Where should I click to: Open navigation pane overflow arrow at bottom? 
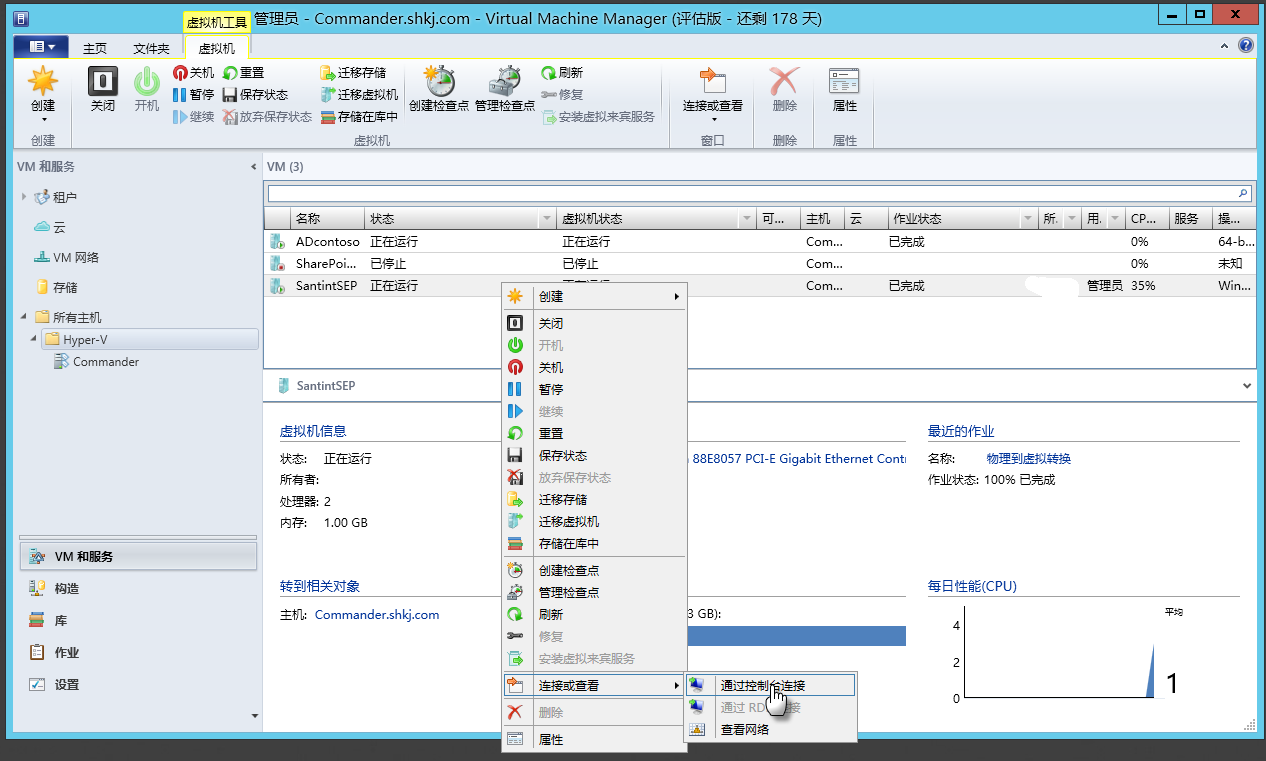[254, 716]
